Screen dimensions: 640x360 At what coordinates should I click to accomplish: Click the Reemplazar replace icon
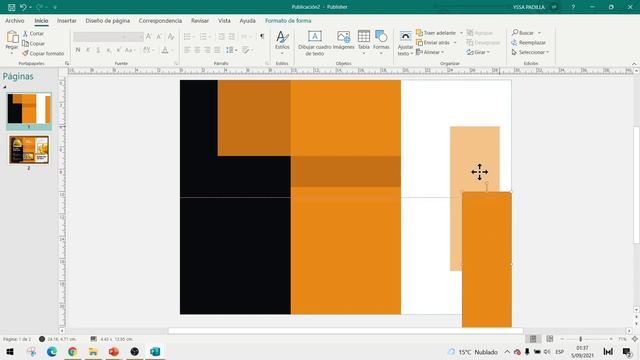click(514, 42)
